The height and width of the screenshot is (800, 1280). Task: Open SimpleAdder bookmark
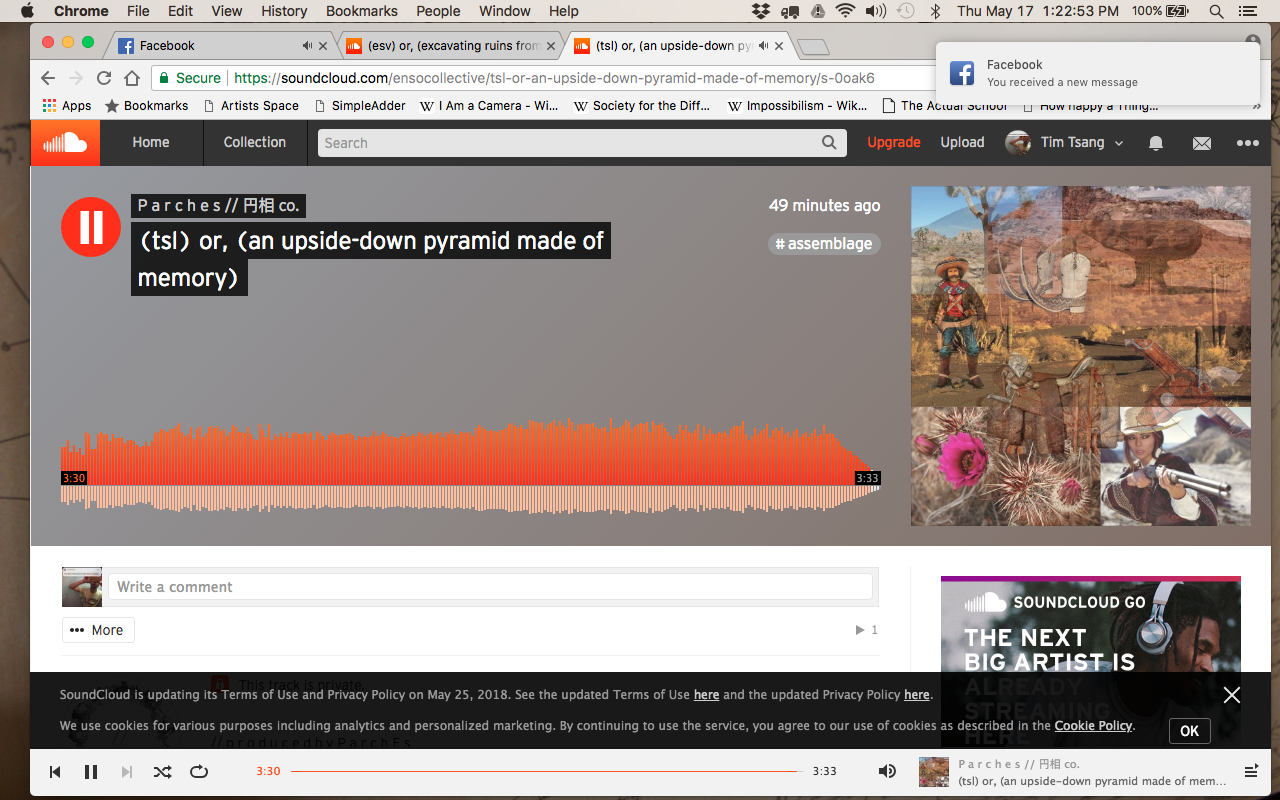click(360, 105)
